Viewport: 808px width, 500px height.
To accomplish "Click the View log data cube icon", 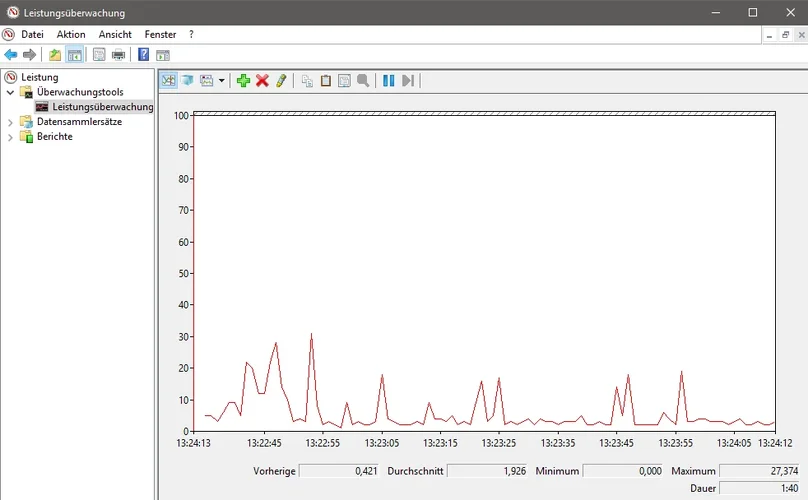I will 187,80.
